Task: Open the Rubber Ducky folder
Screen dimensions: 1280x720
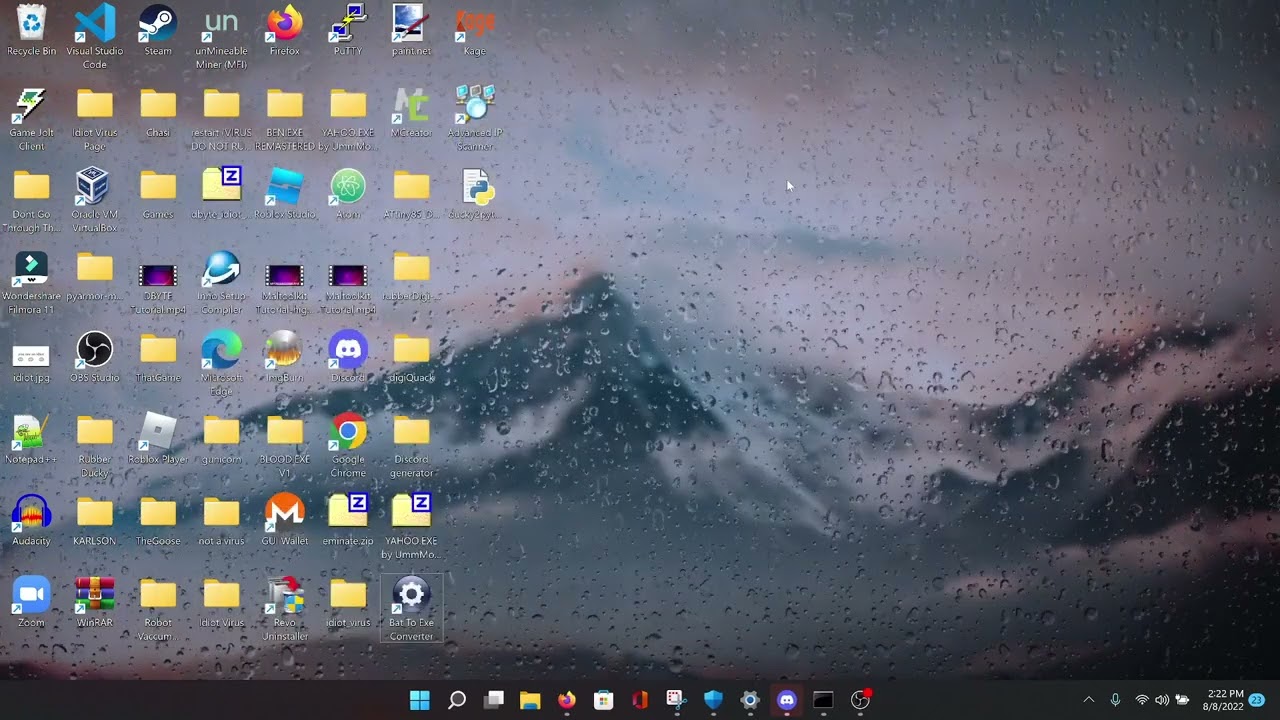Action: (95, 447)
